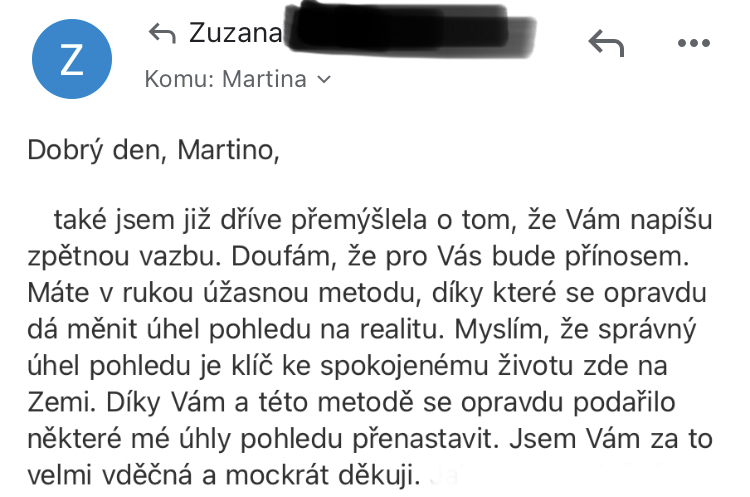Click the blue Z sender avatar
The height and width of the screenshot is (497, 750).
(72, 59)
